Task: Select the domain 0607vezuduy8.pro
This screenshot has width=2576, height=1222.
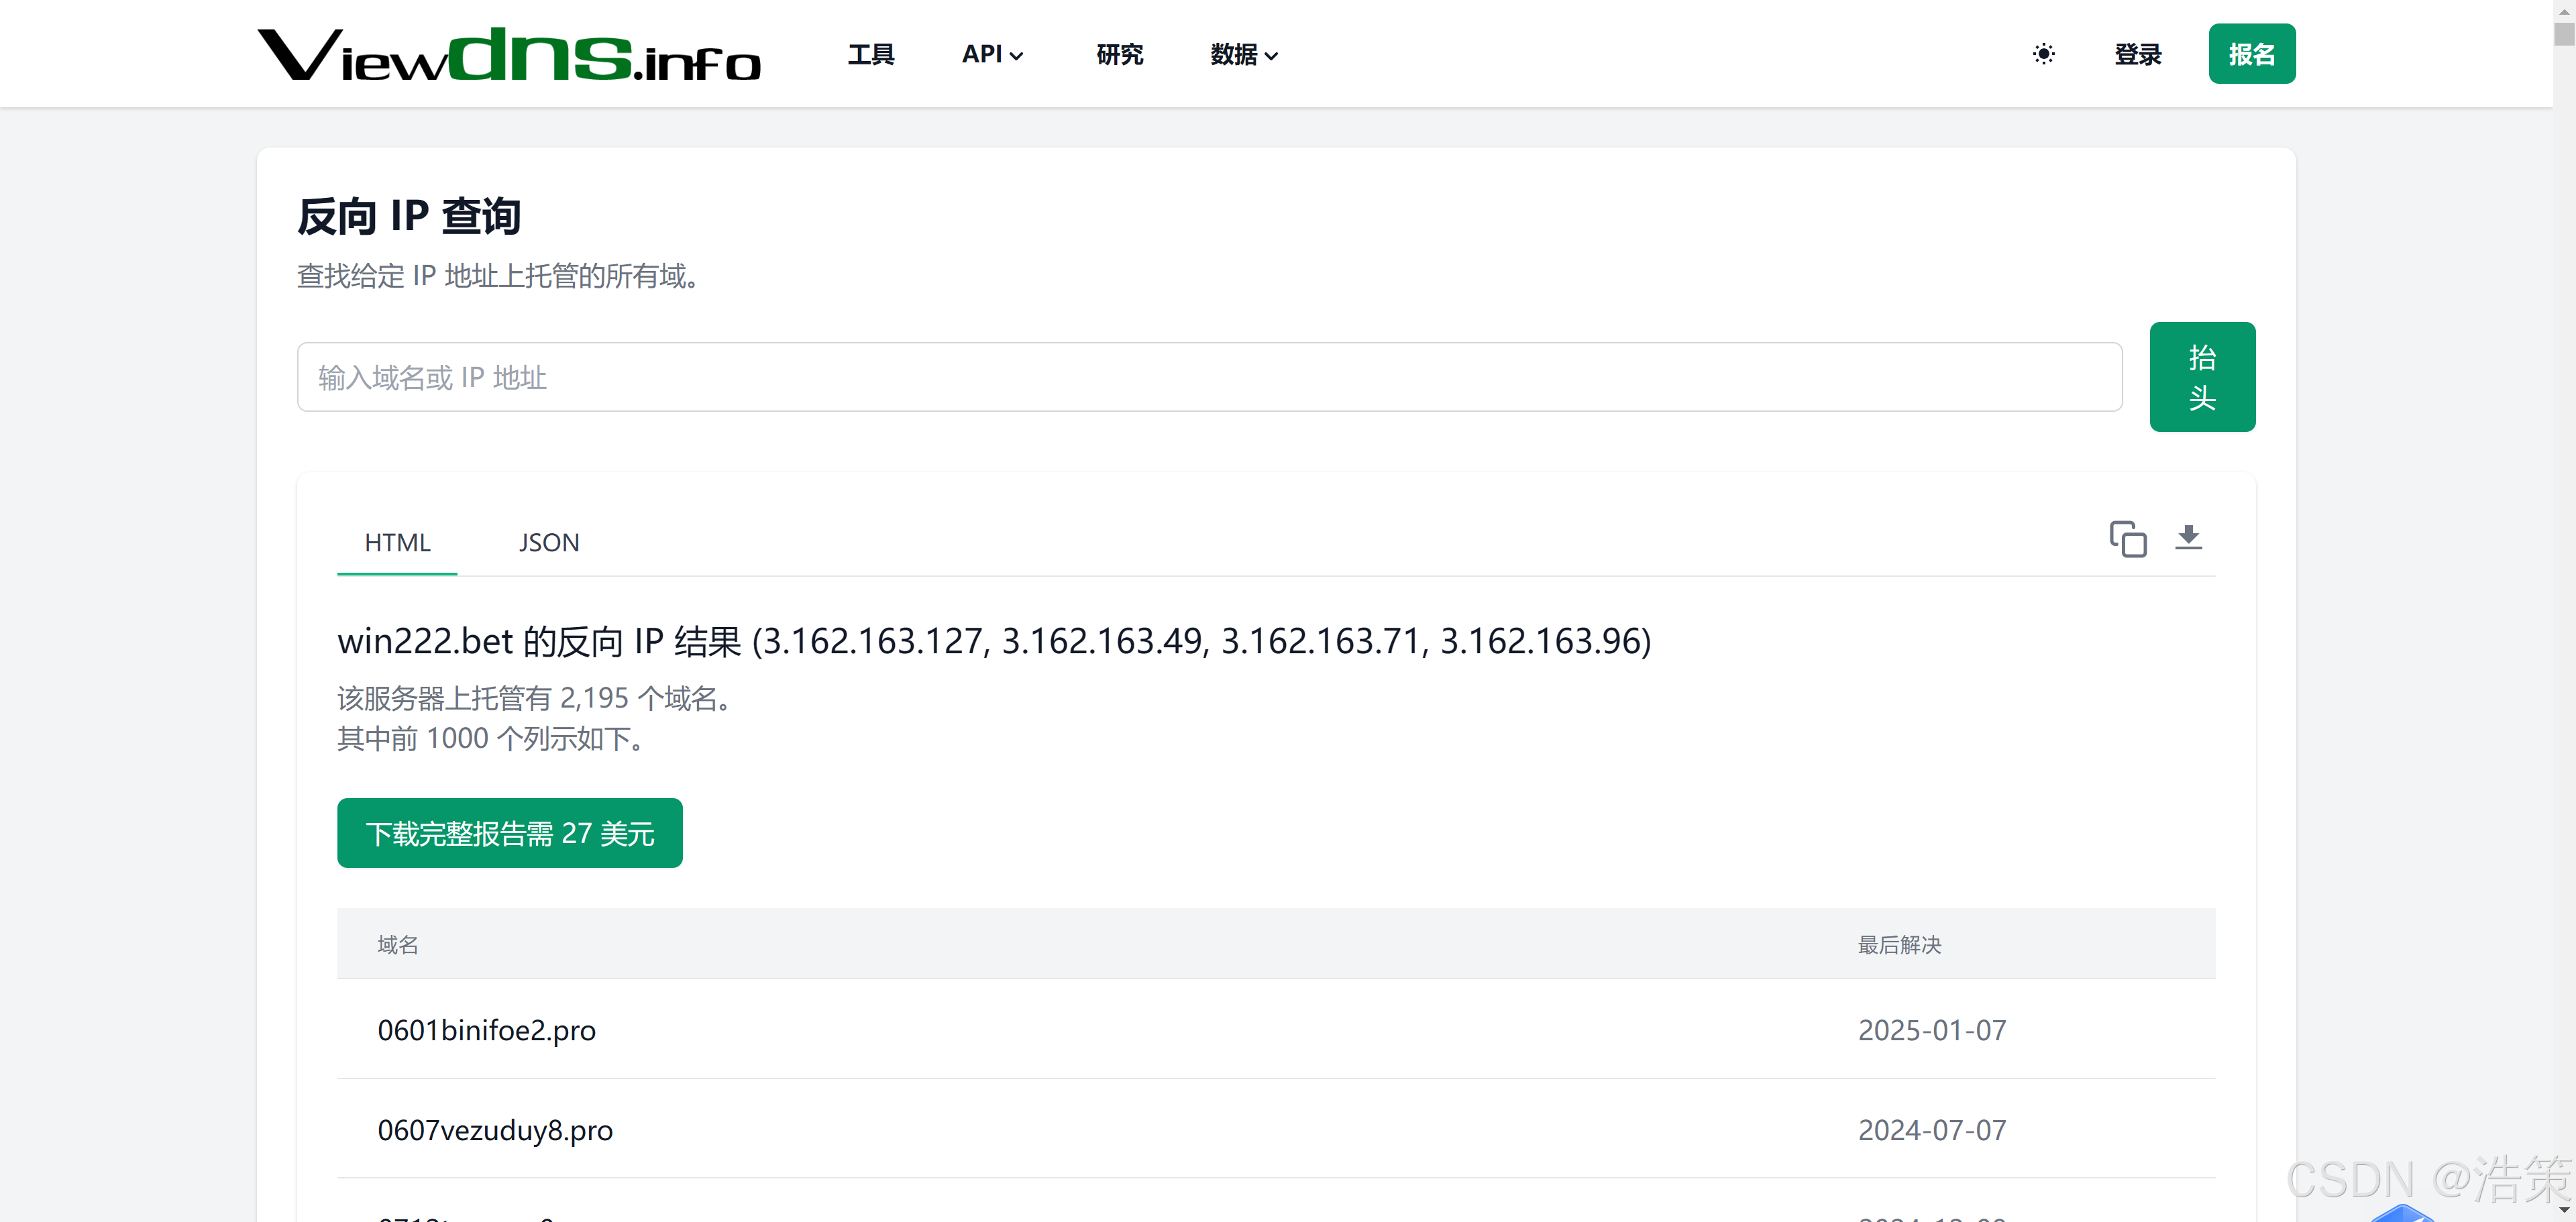Action: click(495, 1130)
